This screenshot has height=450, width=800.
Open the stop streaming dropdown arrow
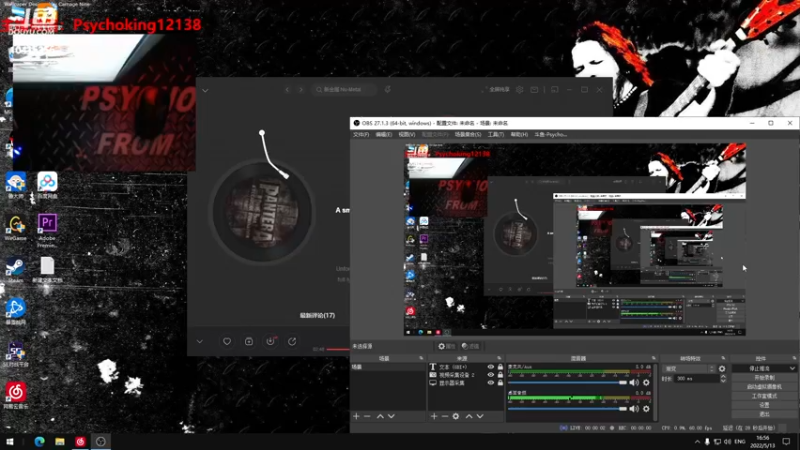tap(792, 368)
